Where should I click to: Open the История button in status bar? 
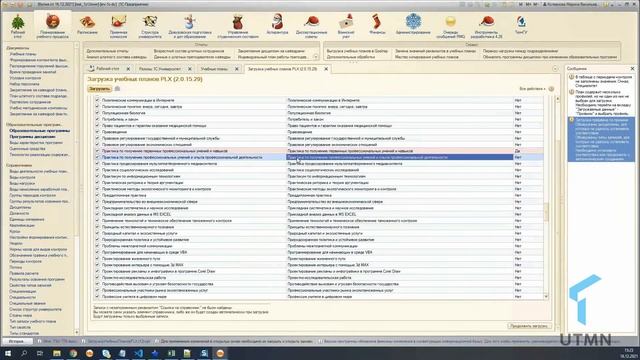pyautogui.click(x=16, y=341)
